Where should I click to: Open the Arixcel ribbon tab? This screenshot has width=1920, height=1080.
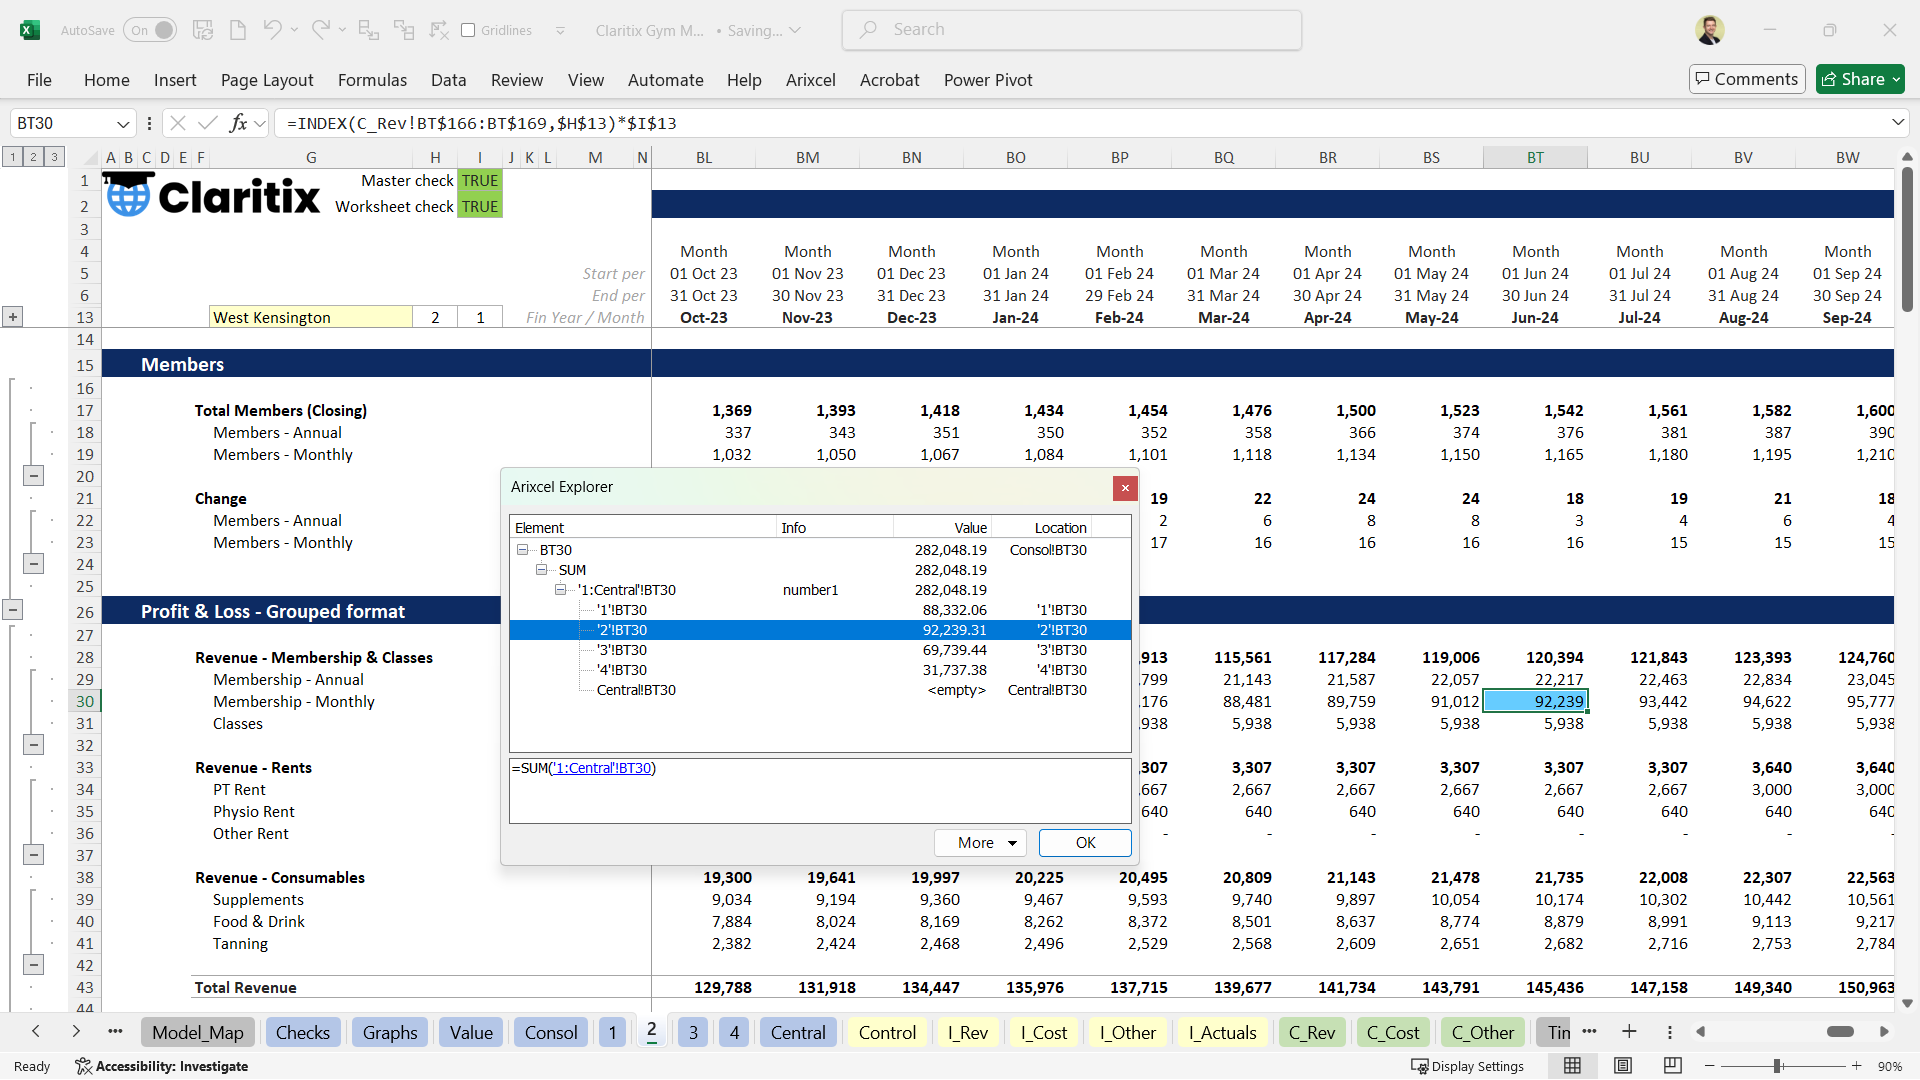click(810, 80)
